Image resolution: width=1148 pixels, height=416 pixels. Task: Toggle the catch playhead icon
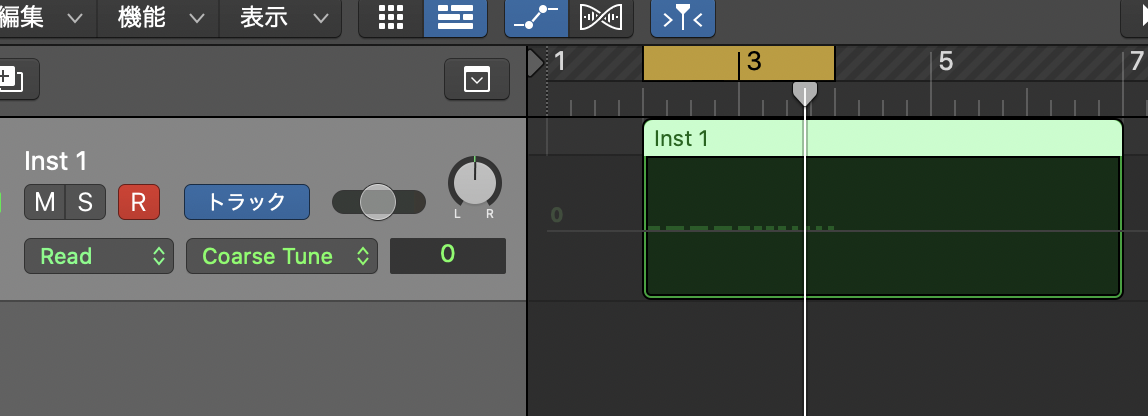pyautogui.click(x=683, y=18)
